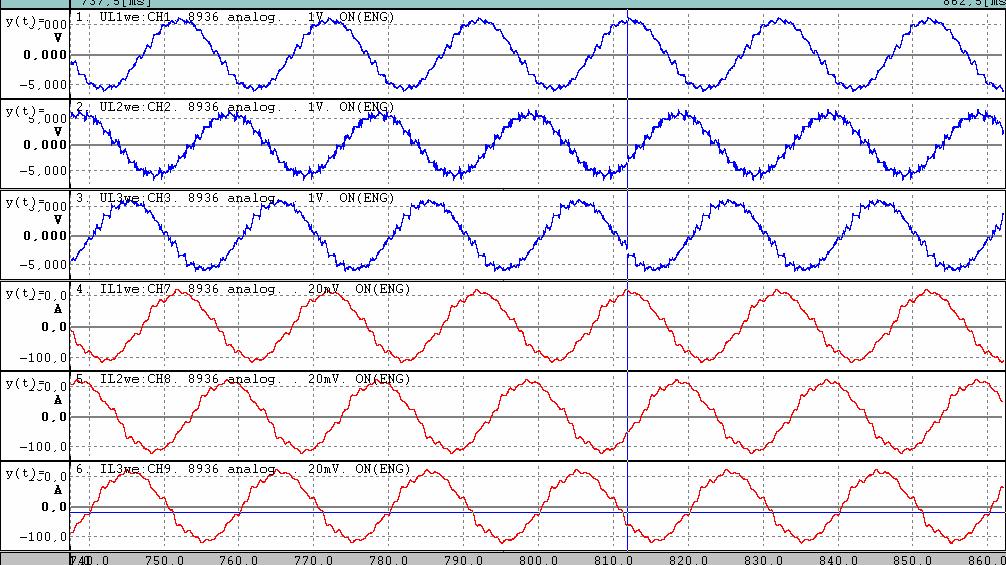
Task: Click the '770.0' time axis label
Action: coord(314,559)
